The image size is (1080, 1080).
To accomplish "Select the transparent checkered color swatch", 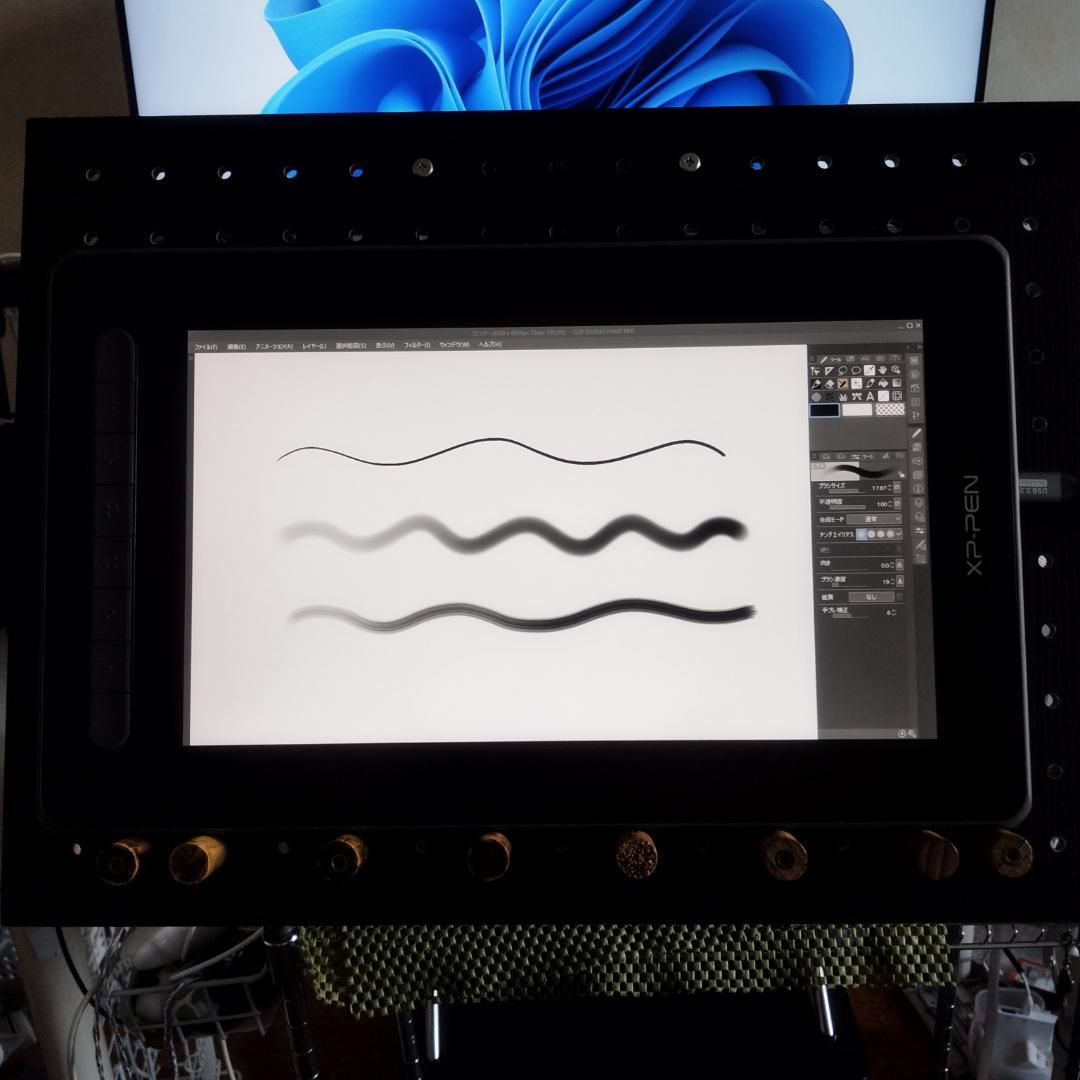I will (890, 410).
